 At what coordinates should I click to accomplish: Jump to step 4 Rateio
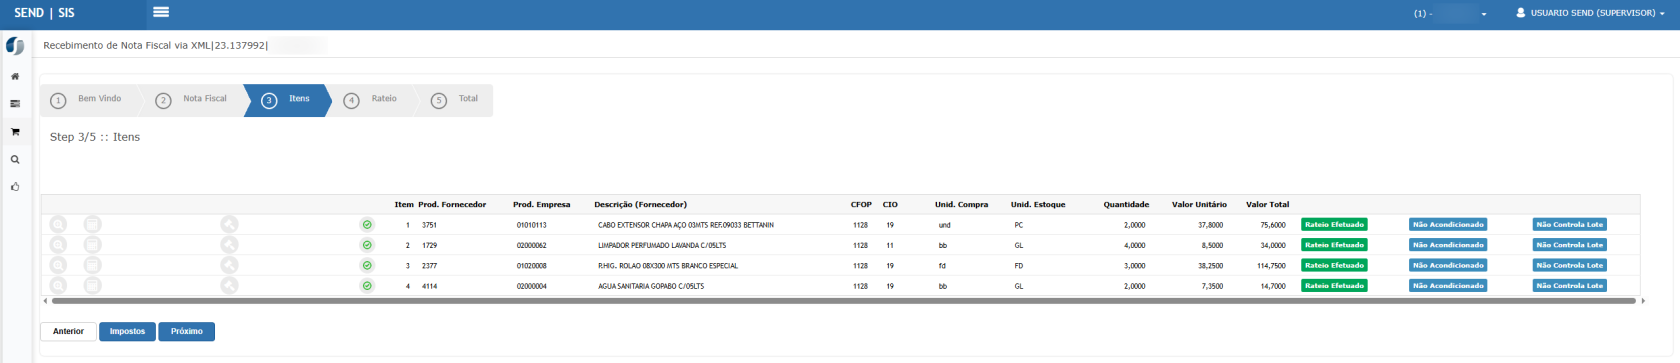[371, 100]
